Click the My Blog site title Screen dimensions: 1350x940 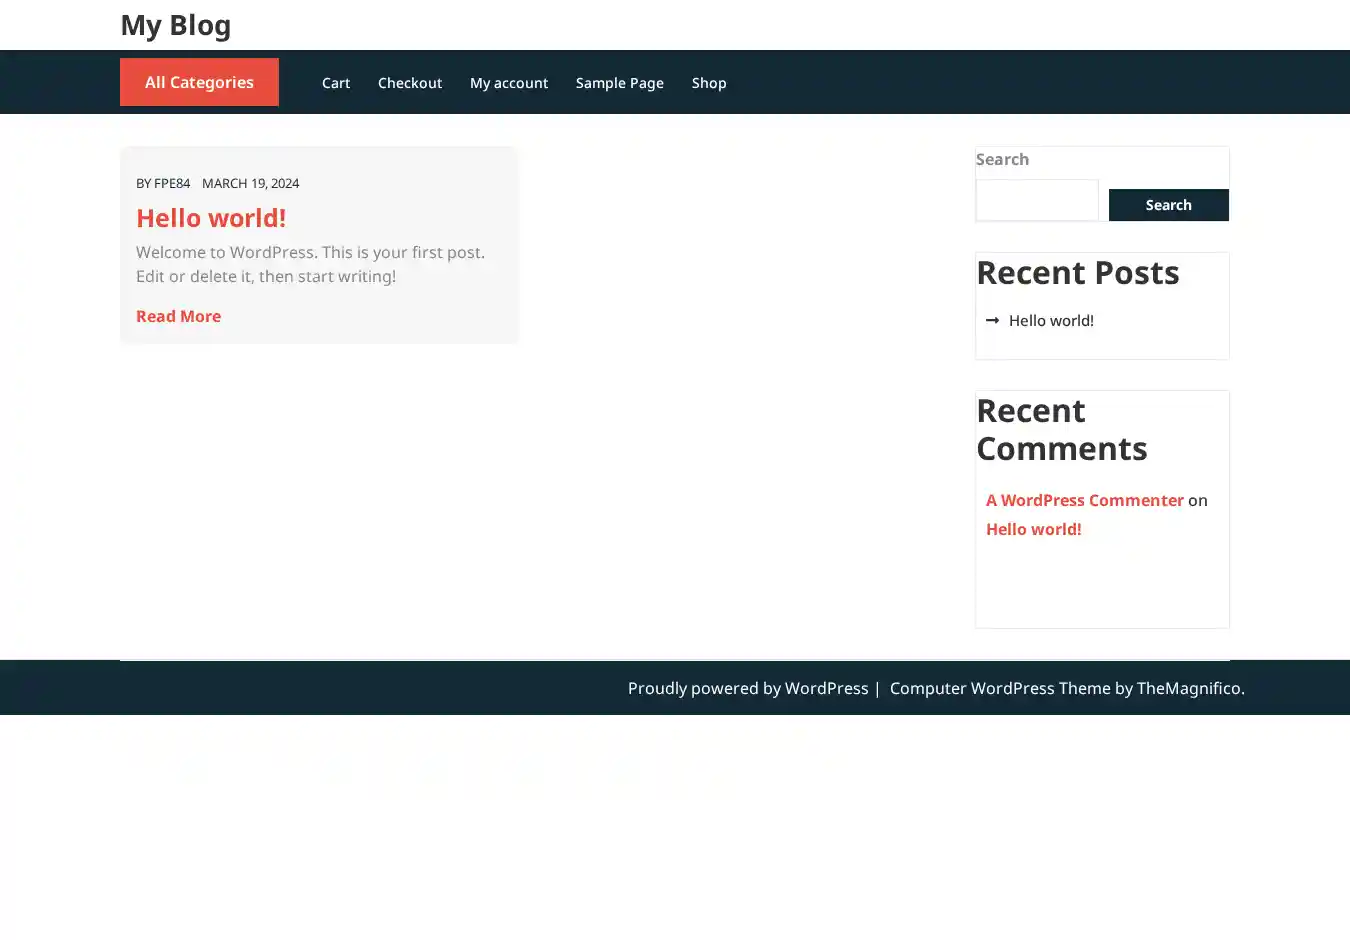[x=175, y=25]
